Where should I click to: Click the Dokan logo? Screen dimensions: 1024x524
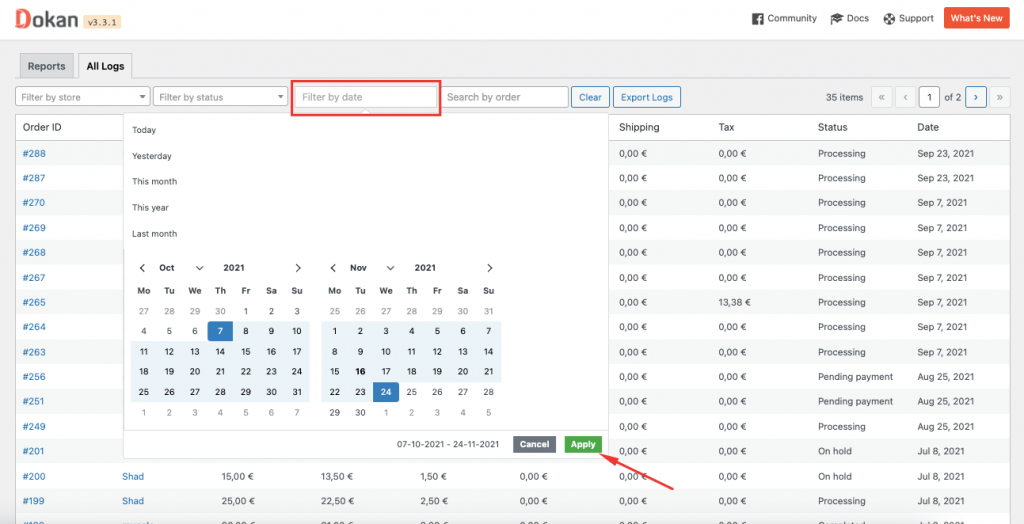pos(46,18)
